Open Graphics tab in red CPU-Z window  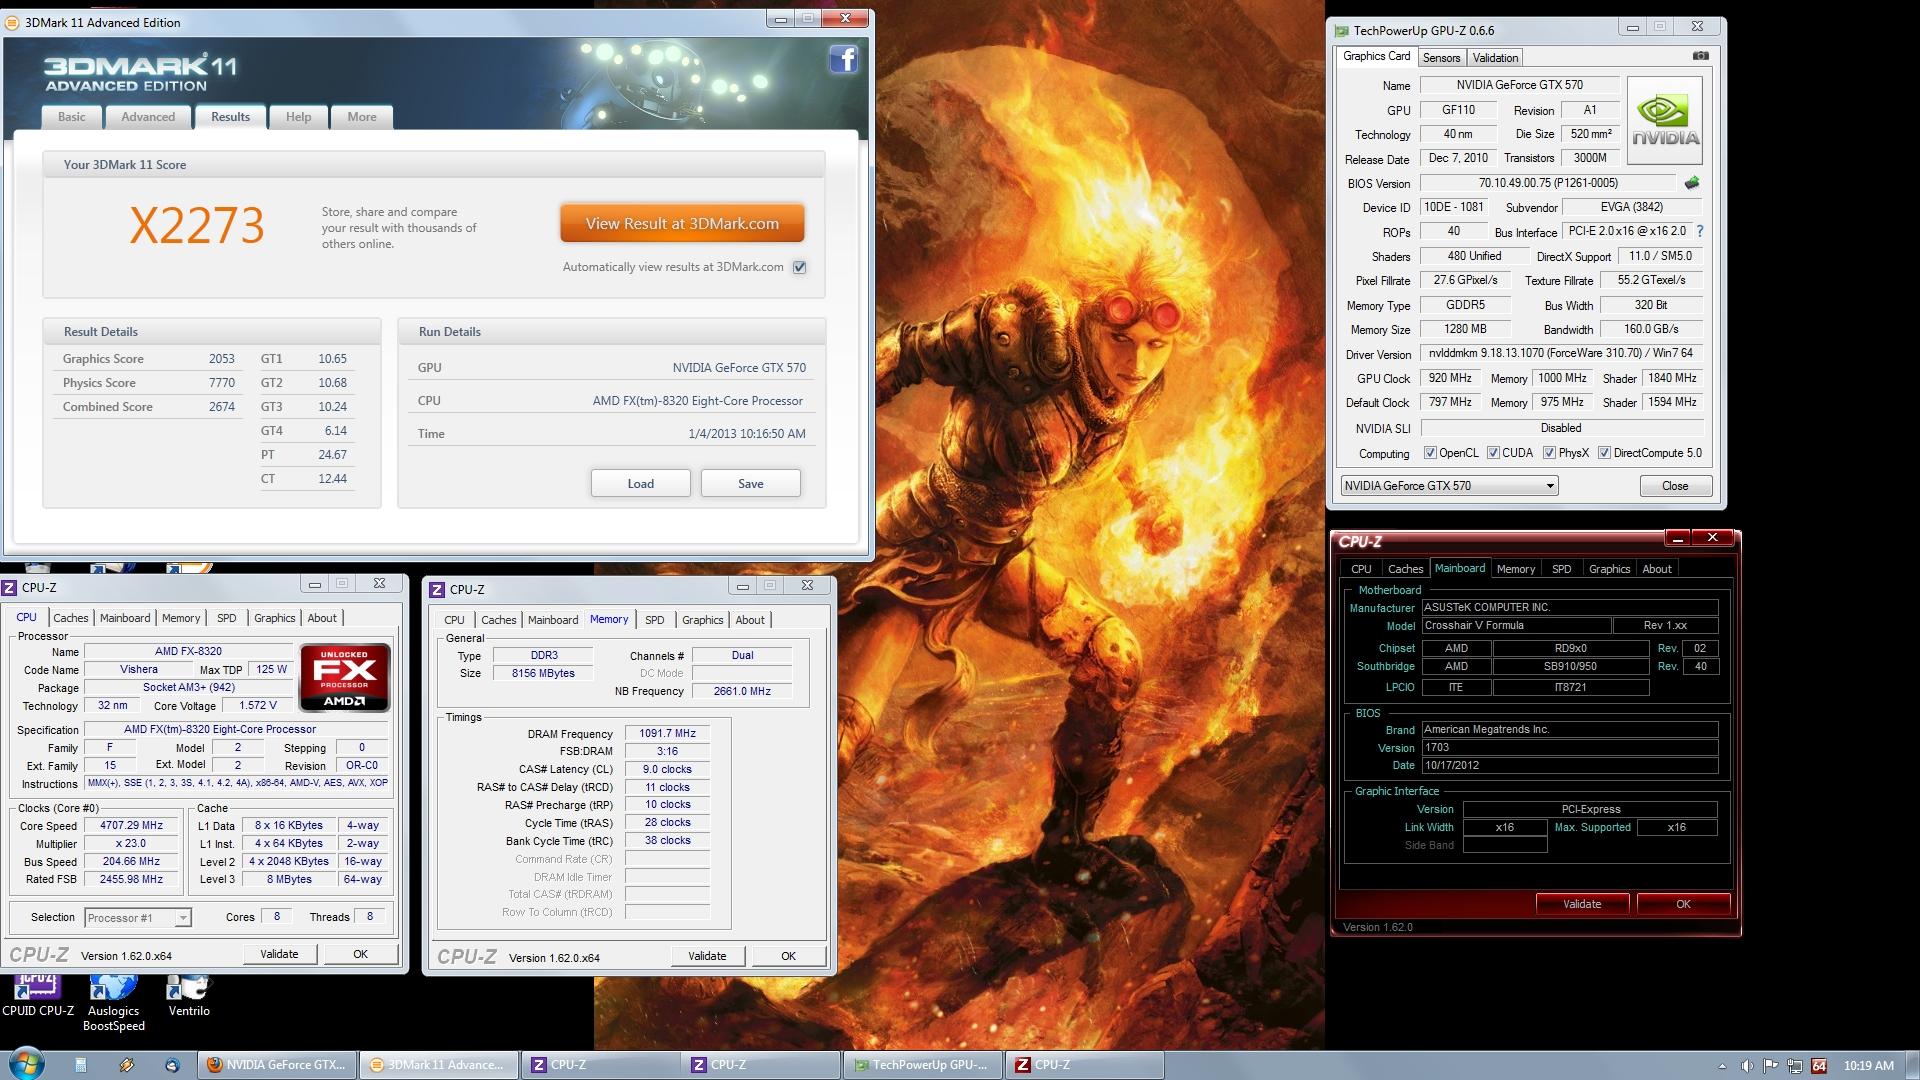pos(1609,569)
